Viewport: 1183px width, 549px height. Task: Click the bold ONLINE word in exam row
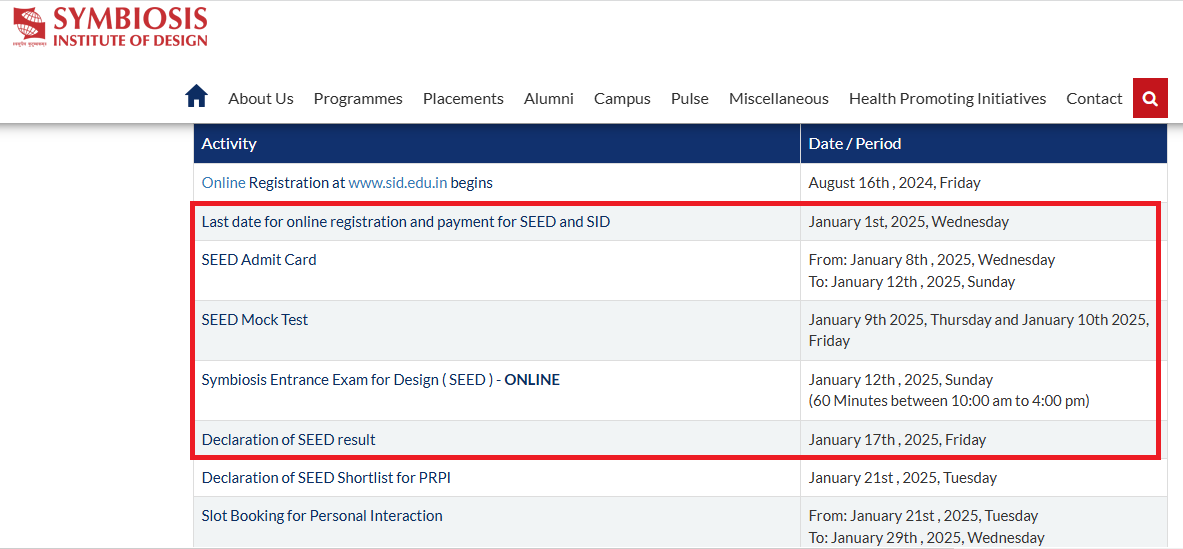532,380
